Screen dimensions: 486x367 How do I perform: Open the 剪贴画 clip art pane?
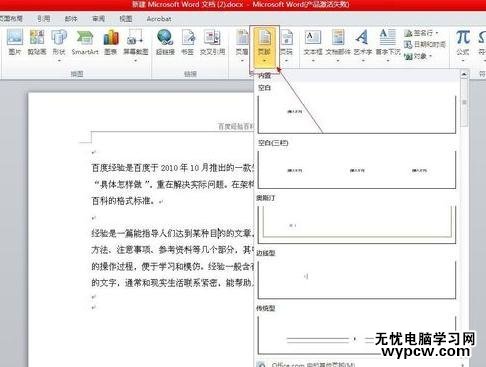click(x=37, y=43)
